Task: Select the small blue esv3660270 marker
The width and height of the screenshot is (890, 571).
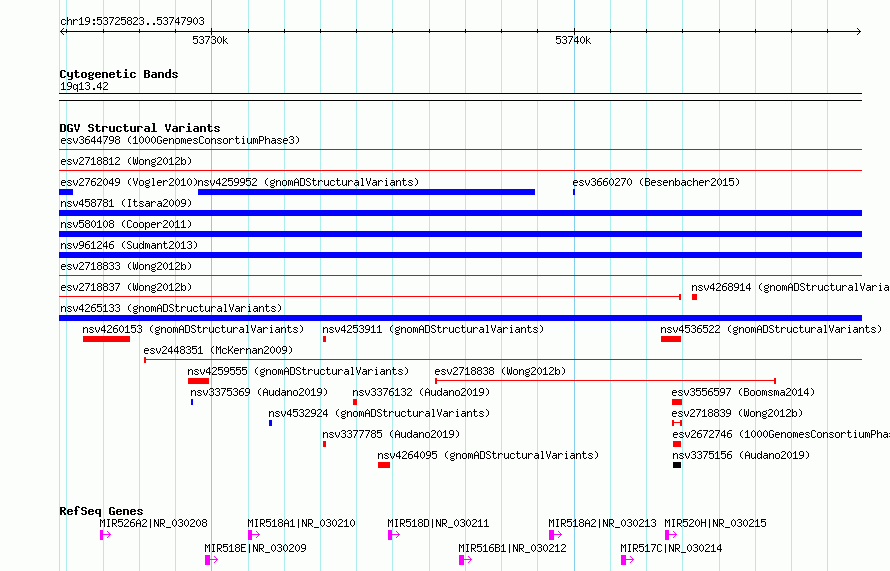Action: tap(574, 192)
